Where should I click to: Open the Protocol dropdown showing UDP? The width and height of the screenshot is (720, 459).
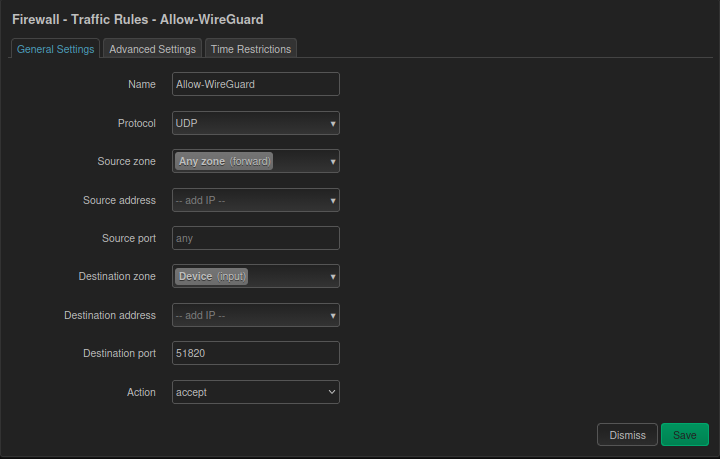click(255, 123)
